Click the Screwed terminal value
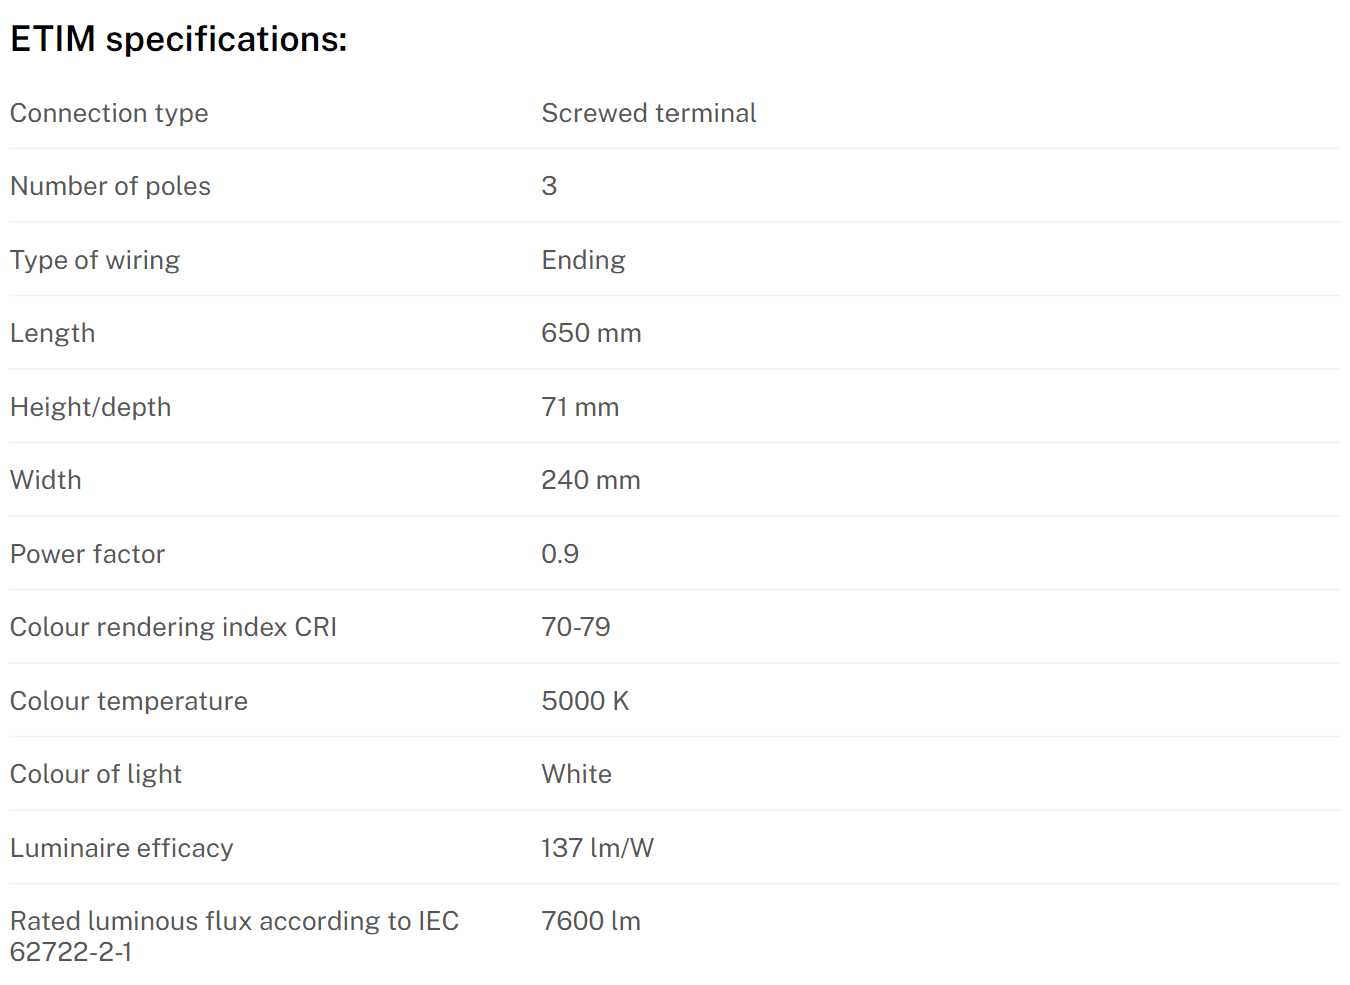Image resolution: width=1350 pixels, height=985 pixels. coord(648,113)
